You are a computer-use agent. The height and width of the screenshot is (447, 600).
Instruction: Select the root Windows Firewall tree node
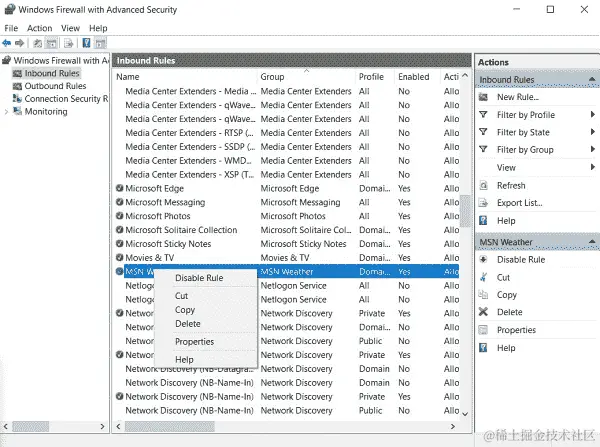pyautogui.click(x=61, y=60)
